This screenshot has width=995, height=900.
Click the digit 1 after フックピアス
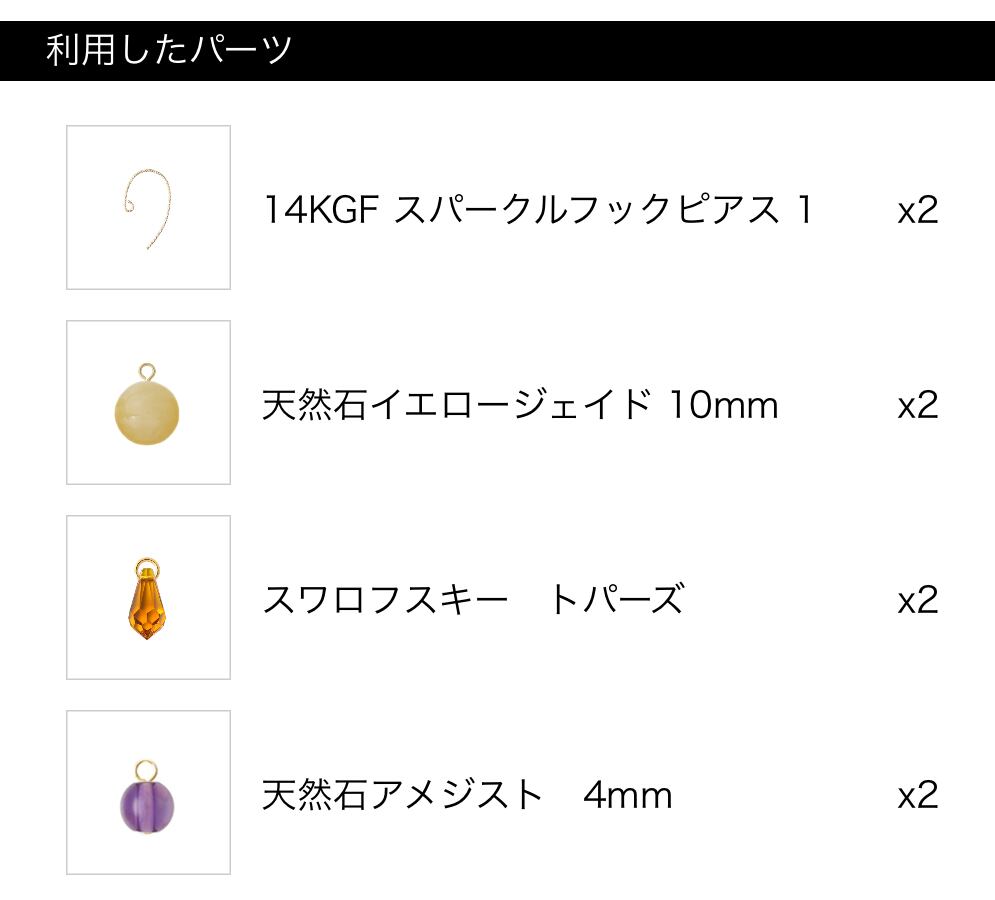coord(803,210)
